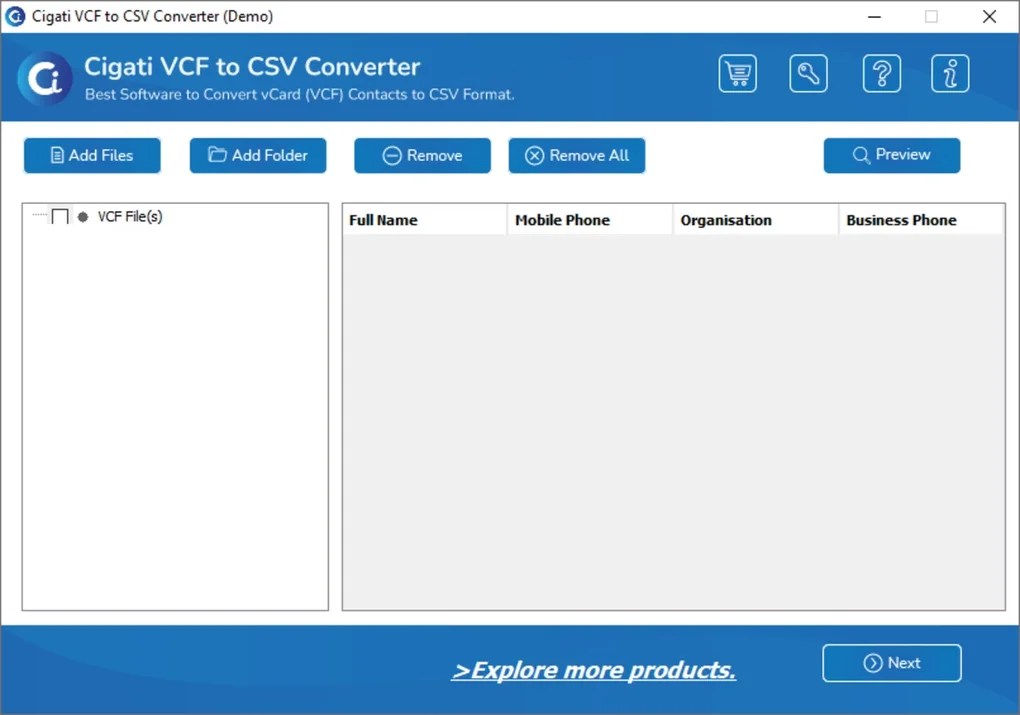Viewport: 1020px width, 715px height.
Task: Click the Remove All button
Action: (x=577, y=155)
